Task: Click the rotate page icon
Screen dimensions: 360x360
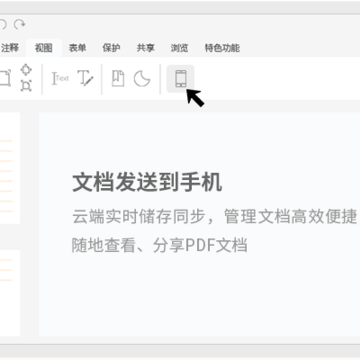Action: tap(5, 78)
